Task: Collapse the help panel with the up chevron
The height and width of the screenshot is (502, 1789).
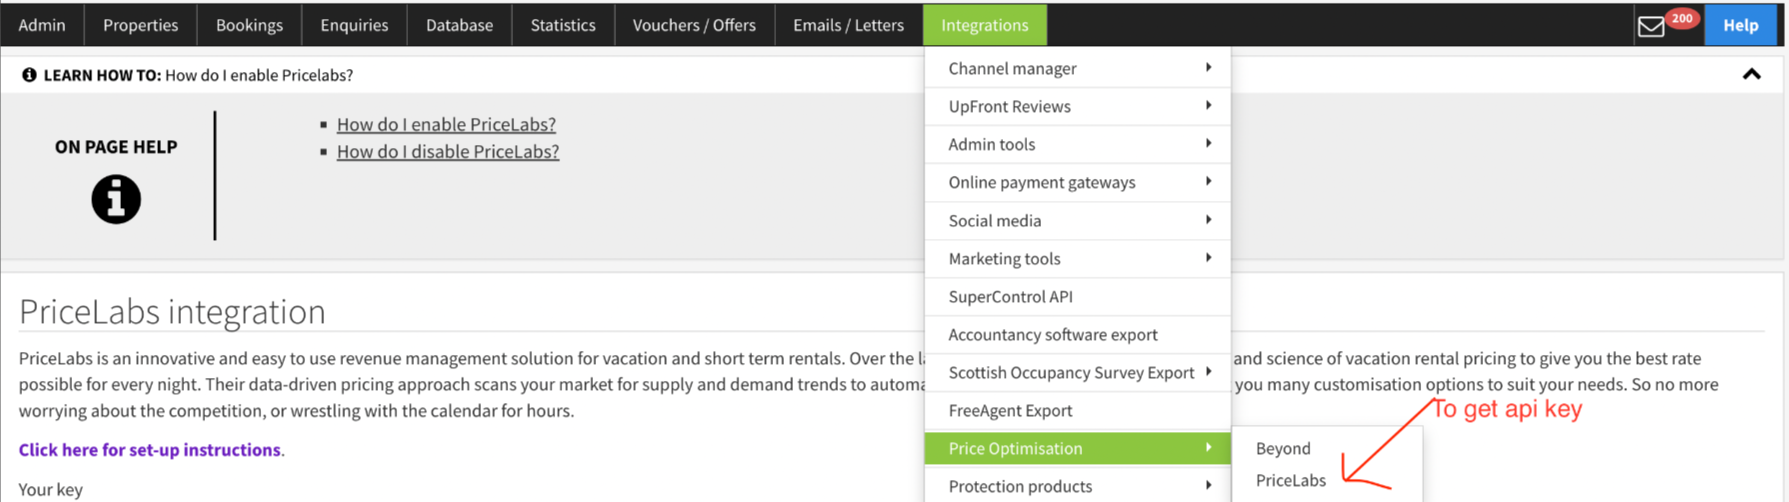Action: (x=1751, y=74)
